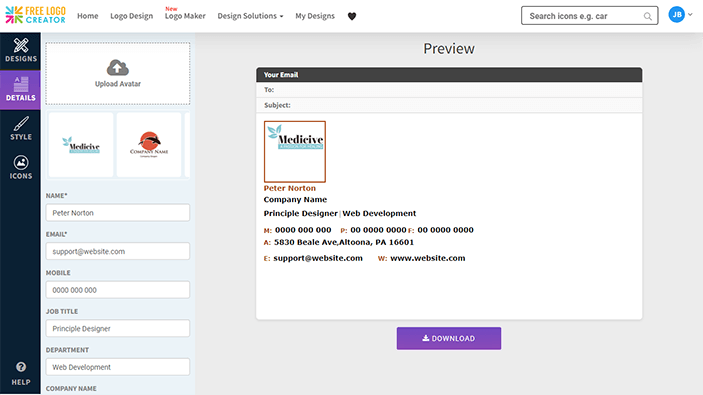Click the address line in preview

click(343, 243)
